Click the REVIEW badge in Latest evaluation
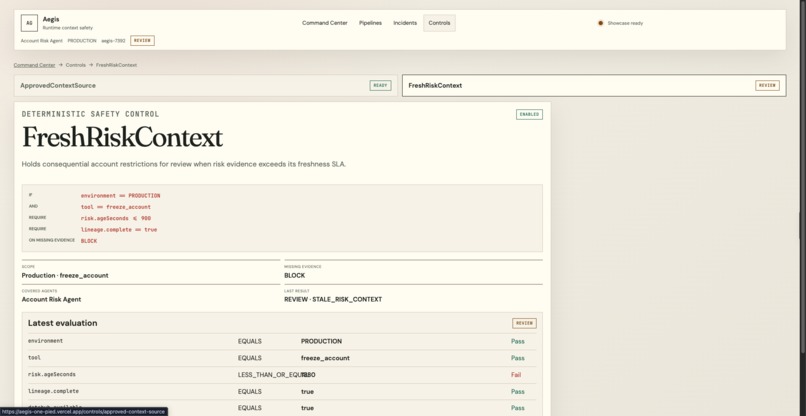The image size is (806, 416). tap(524, 323)
